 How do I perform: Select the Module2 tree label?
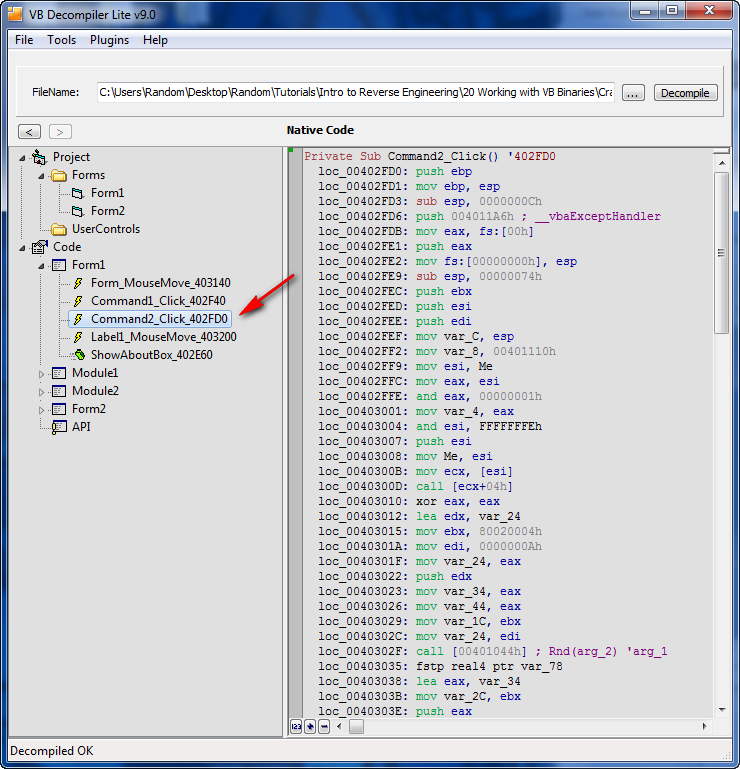[x=95, y=391]
